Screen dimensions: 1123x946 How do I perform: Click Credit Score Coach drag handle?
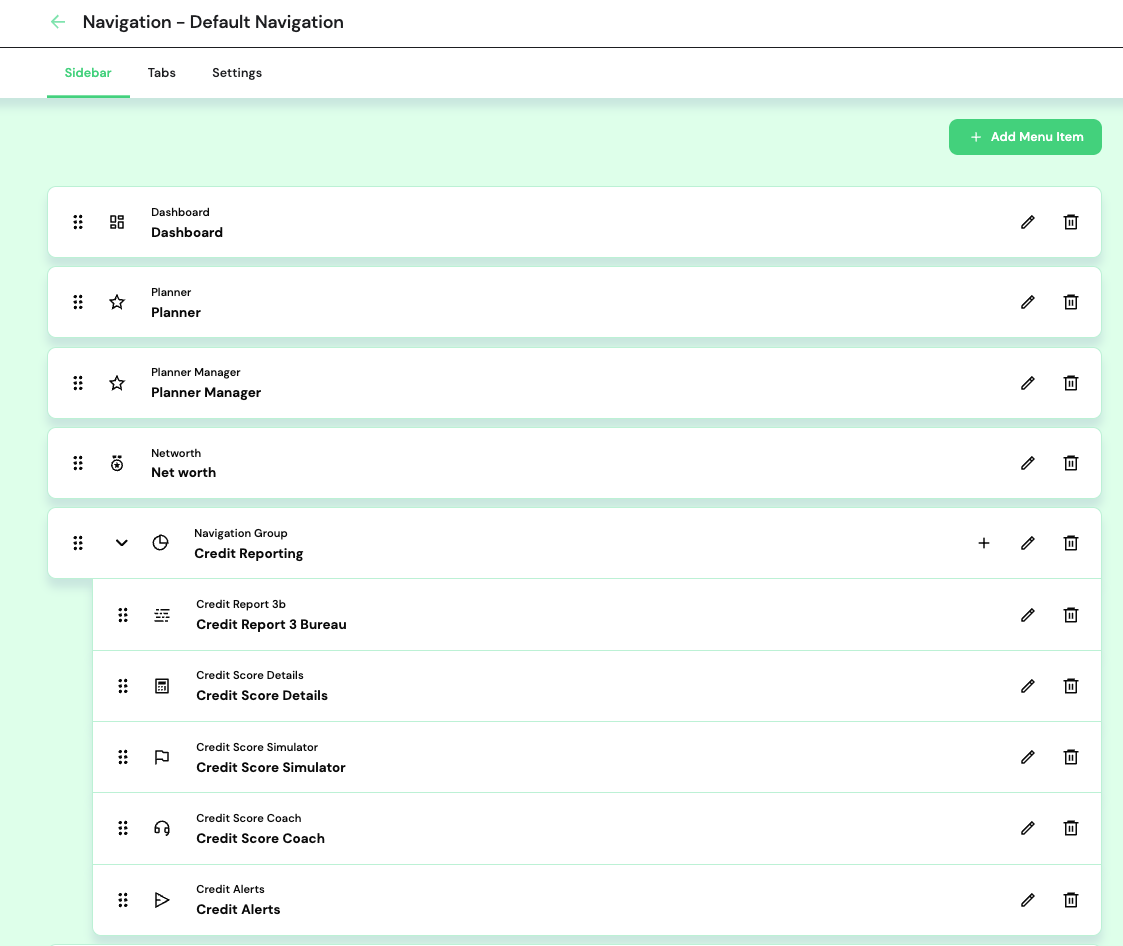coord(123,829)
